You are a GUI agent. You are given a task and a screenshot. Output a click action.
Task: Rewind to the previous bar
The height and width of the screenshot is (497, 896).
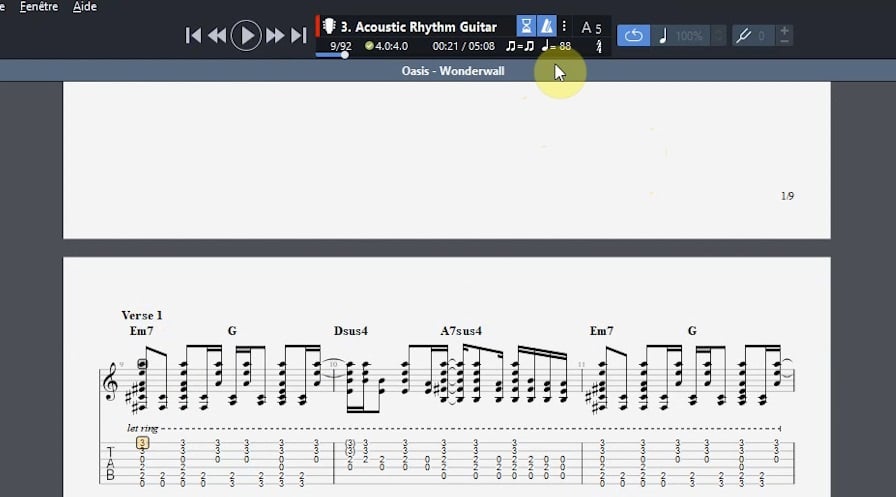(x=217, y=35)
